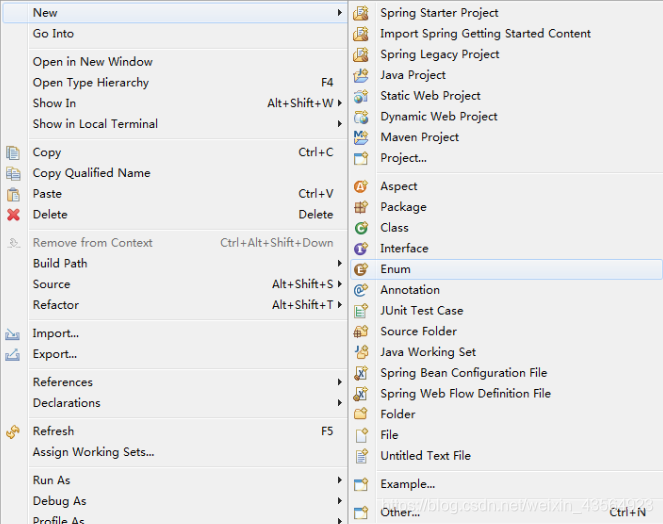Click the Package icon

pyautogui.click(x=361, y=207)
